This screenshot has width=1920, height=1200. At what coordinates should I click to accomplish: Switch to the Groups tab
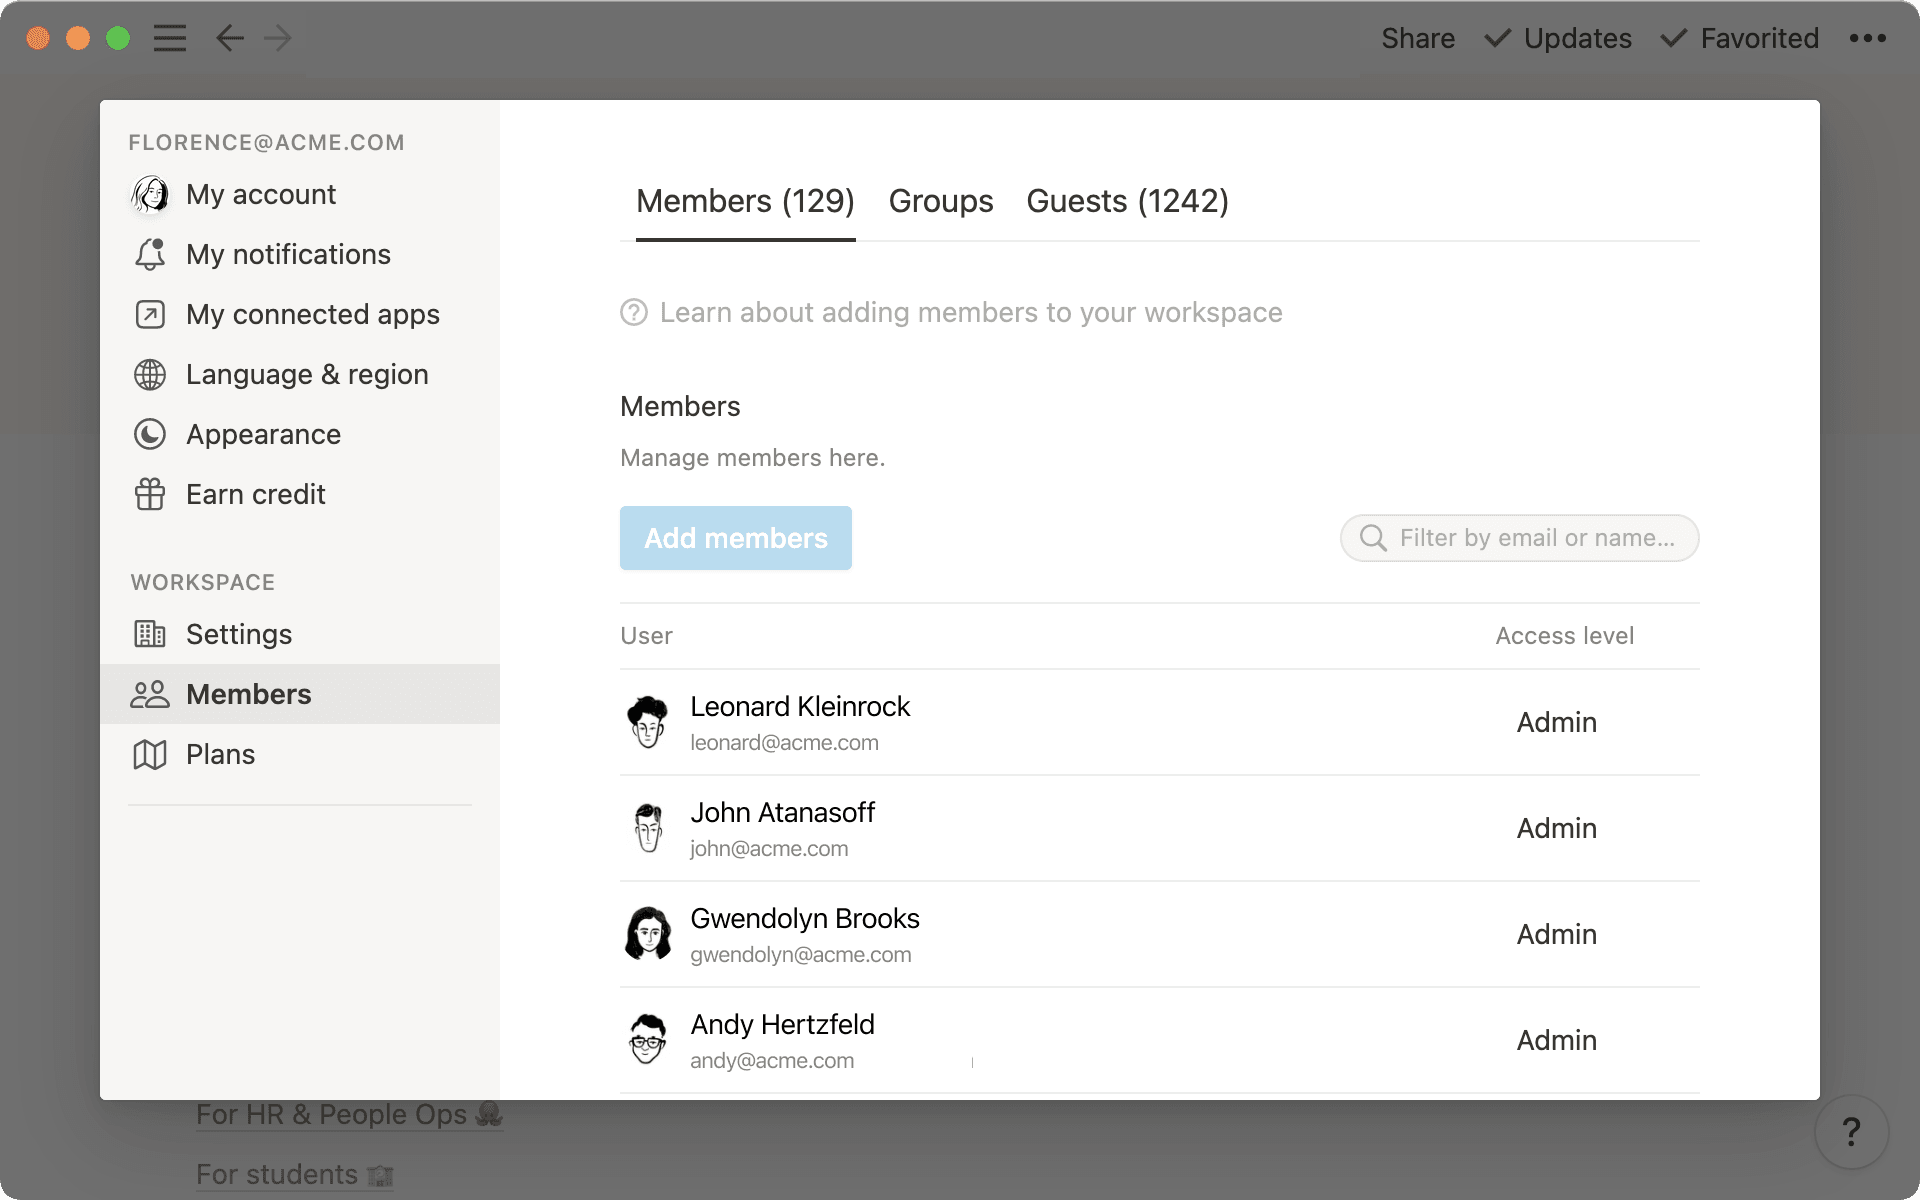[940, 201]
